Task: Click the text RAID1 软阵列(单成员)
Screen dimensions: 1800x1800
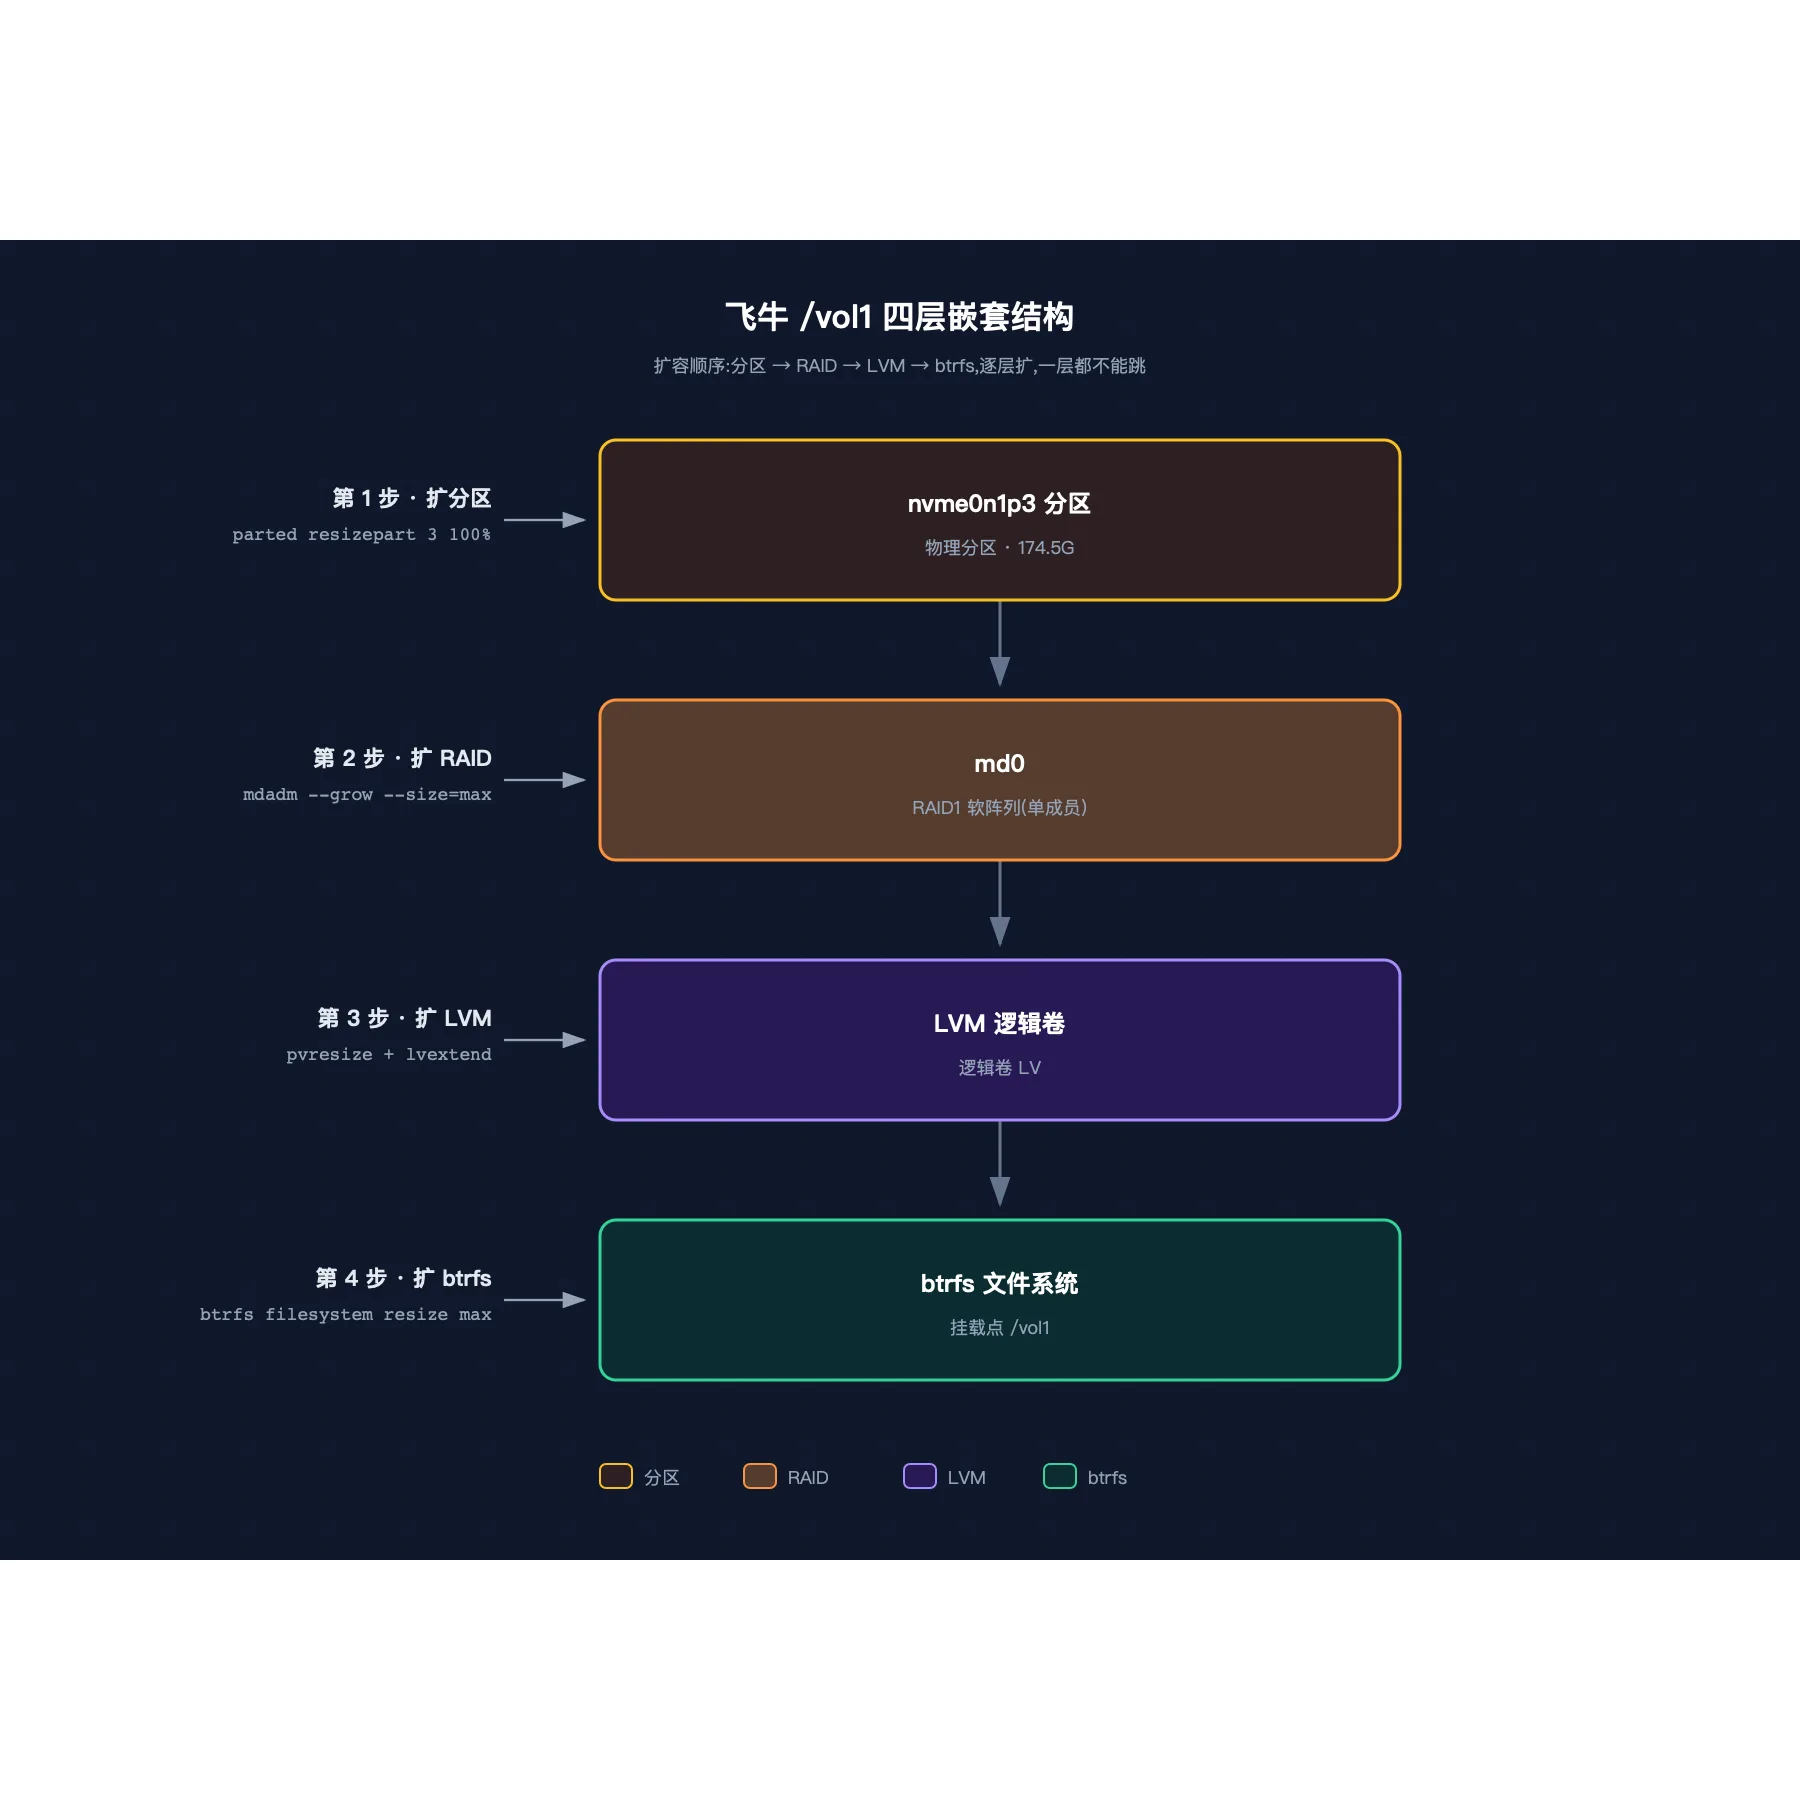Action: [1000, 808]
